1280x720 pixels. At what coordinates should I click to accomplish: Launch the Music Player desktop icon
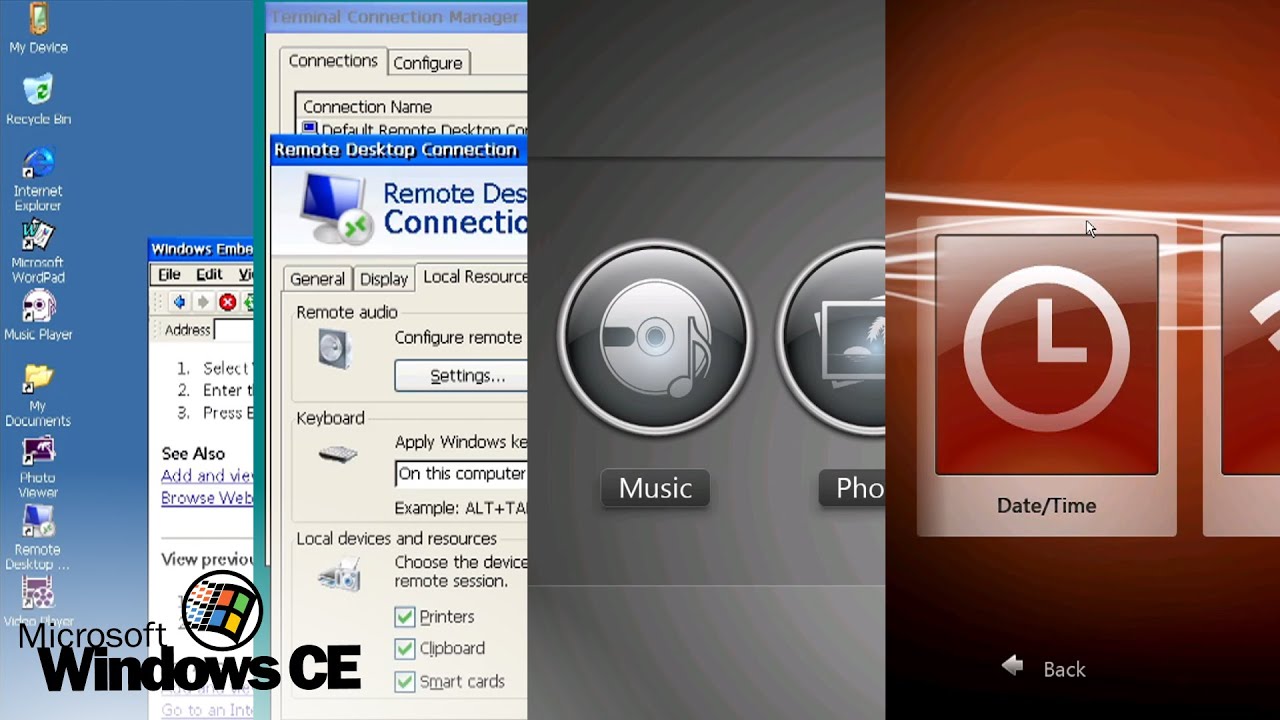point(38,316)
